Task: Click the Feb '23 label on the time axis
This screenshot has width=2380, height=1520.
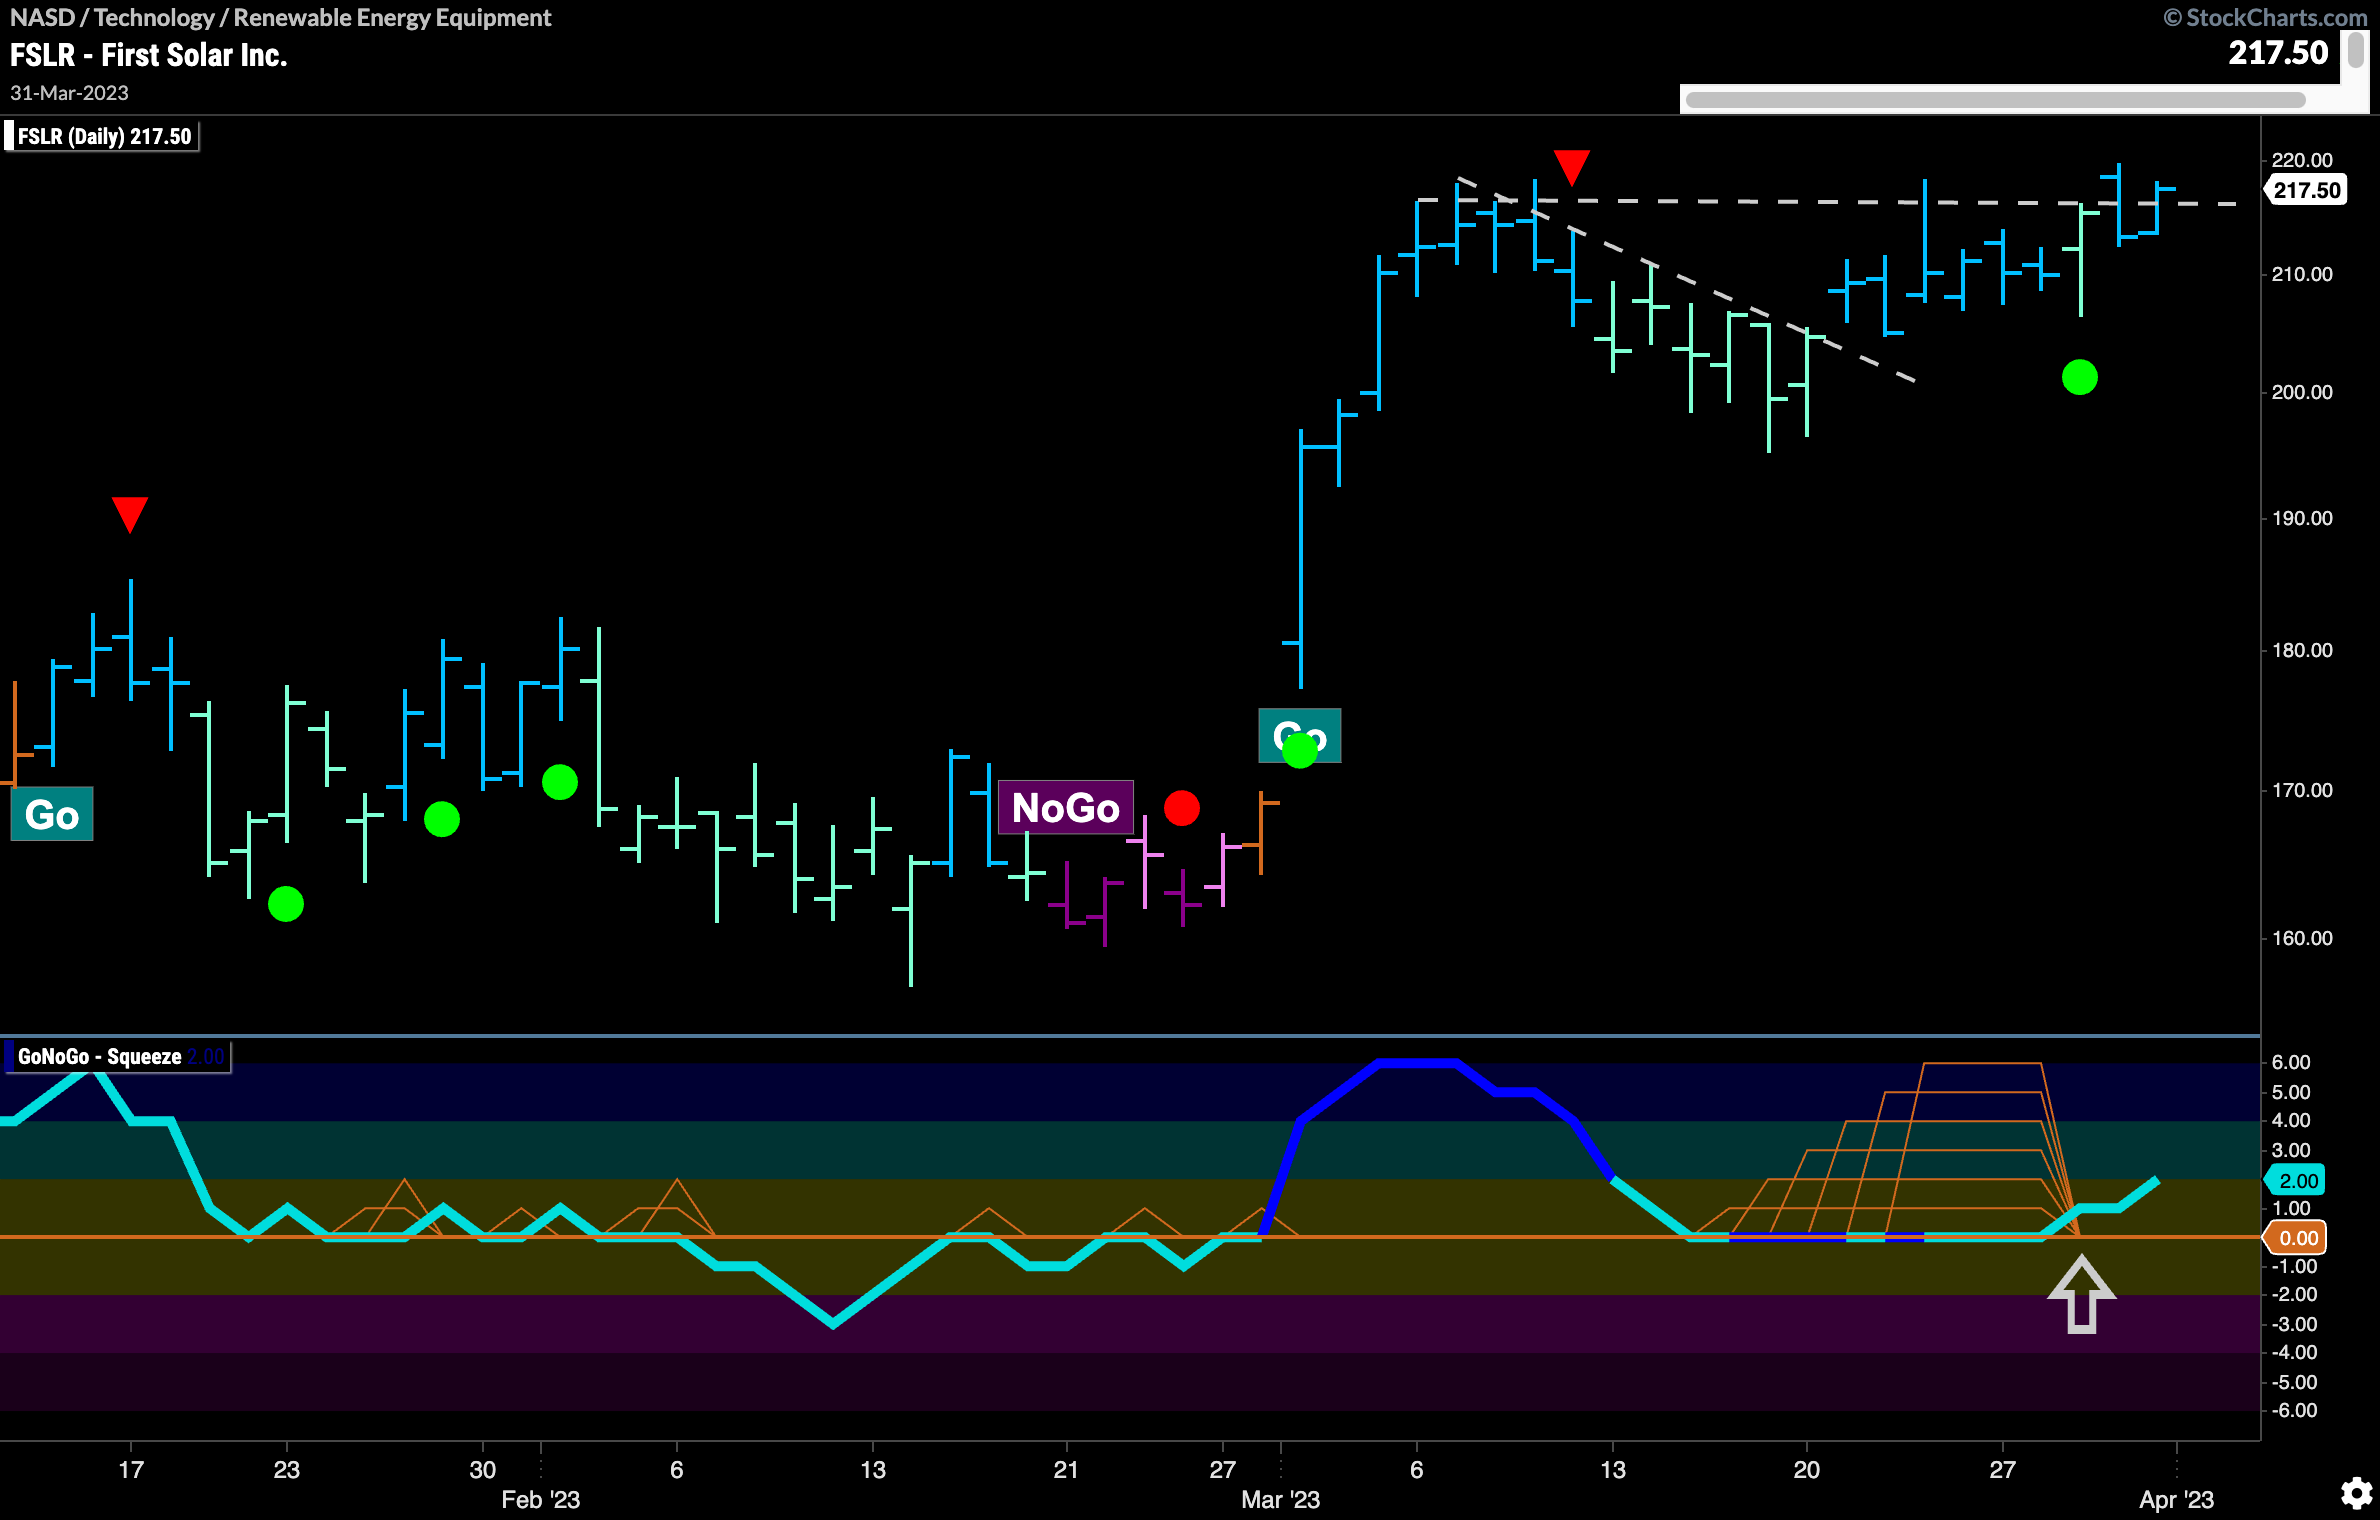Action: tap(540, 1499)
